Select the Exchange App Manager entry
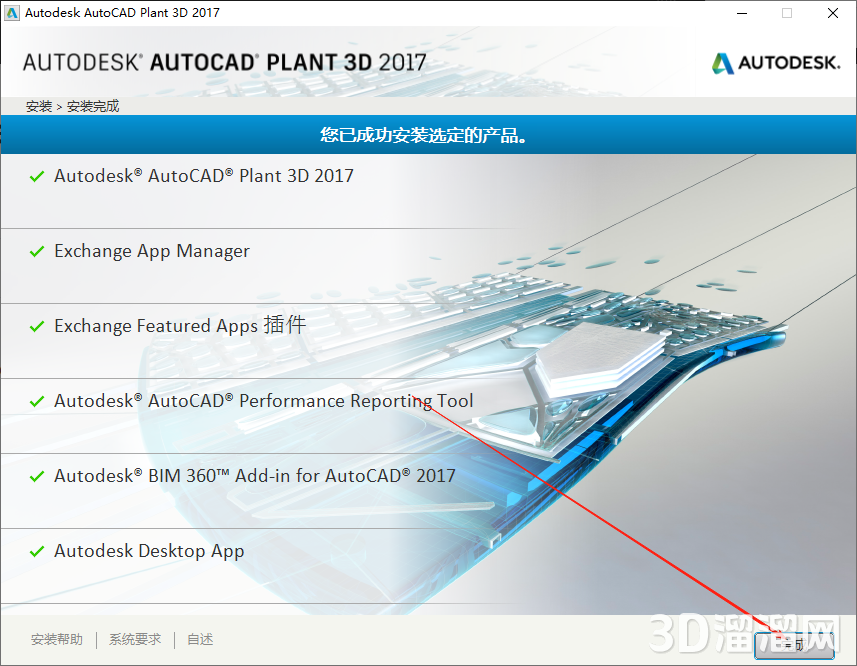Image resolution: width=857 pixels, height=666 pixels. pos(152,251)
